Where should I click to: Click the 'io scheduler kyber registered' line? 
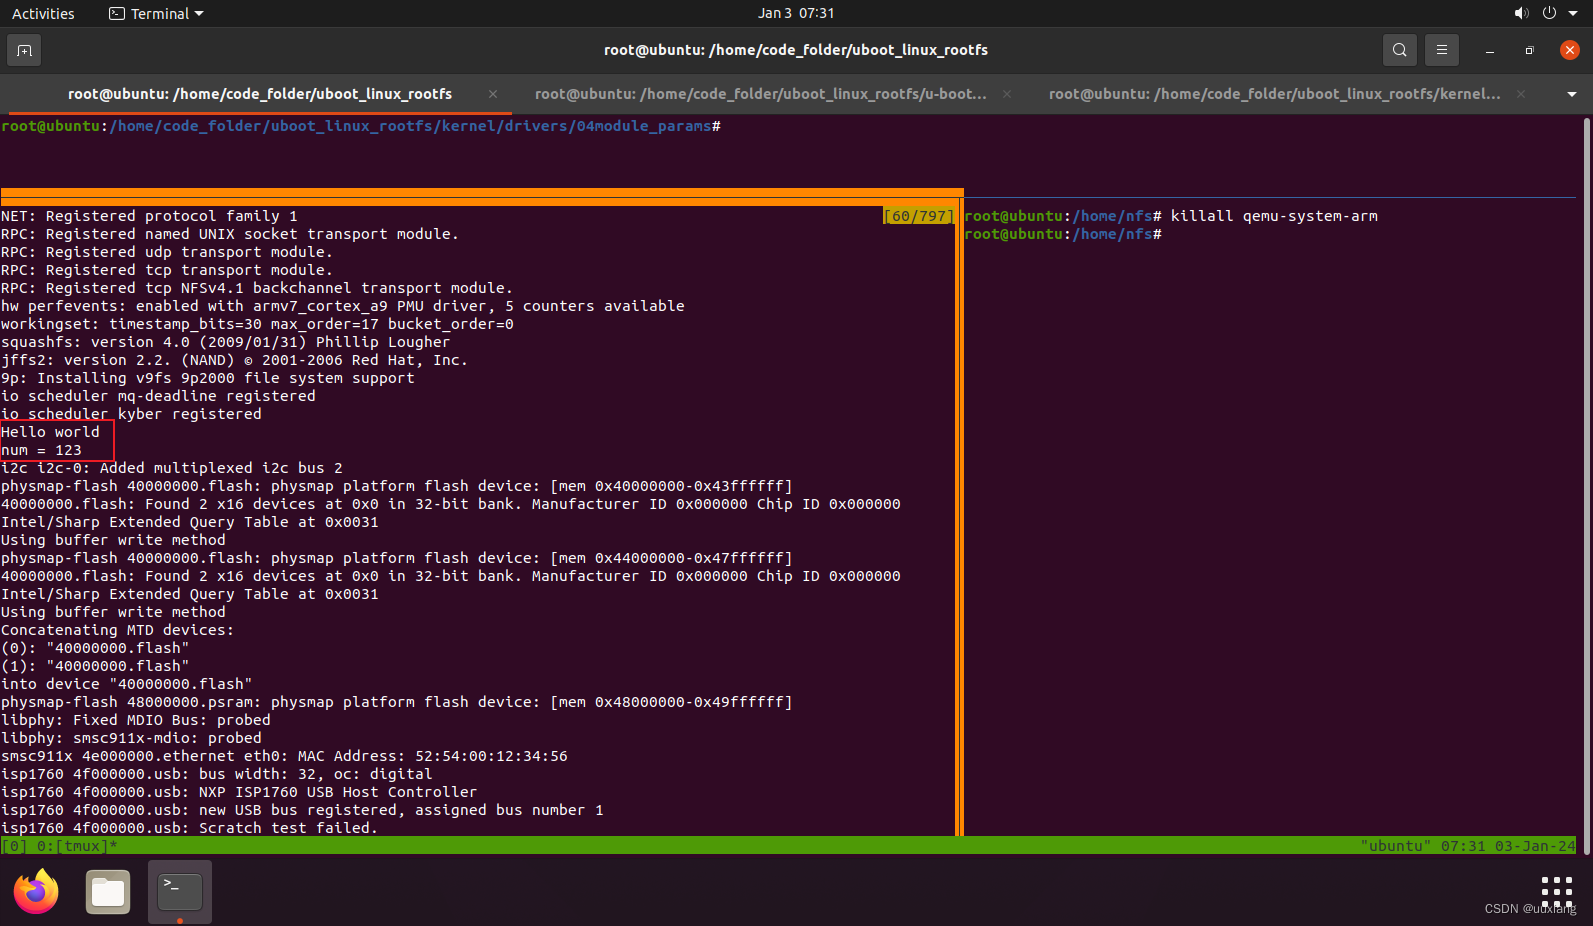(x=131, y=414)
